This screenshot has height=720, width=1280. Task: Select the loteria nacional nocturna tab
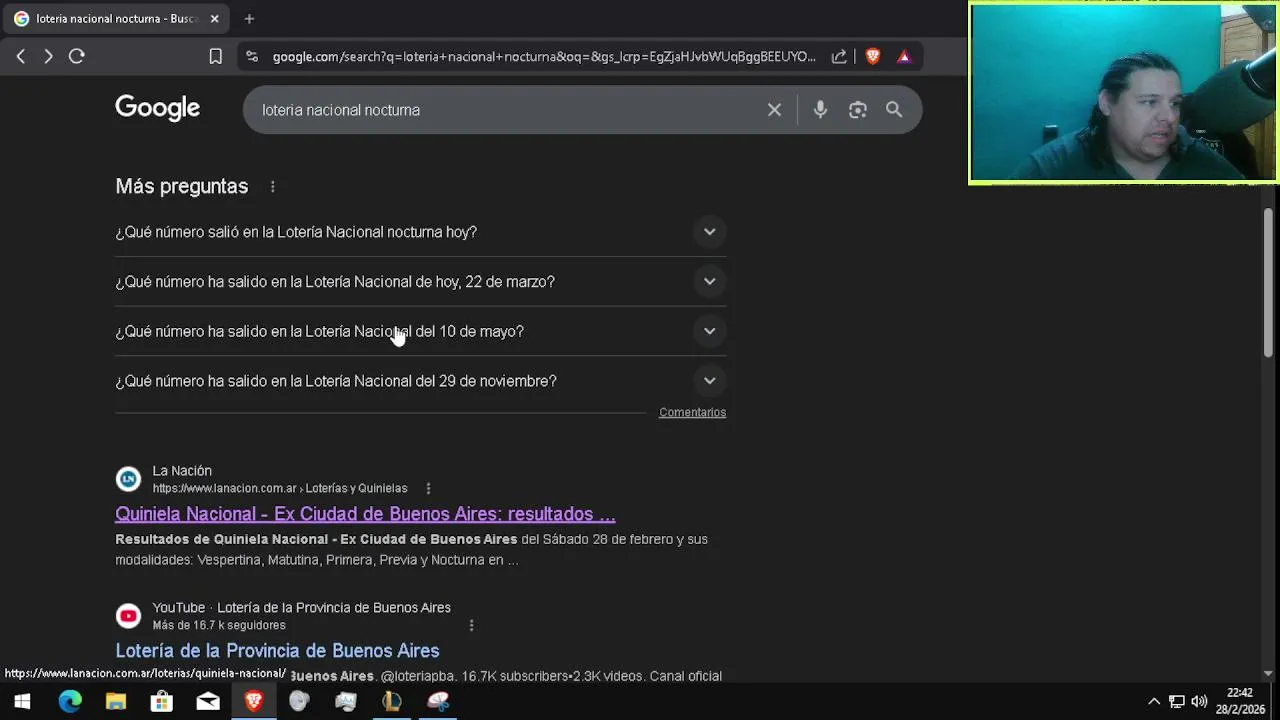117,19
